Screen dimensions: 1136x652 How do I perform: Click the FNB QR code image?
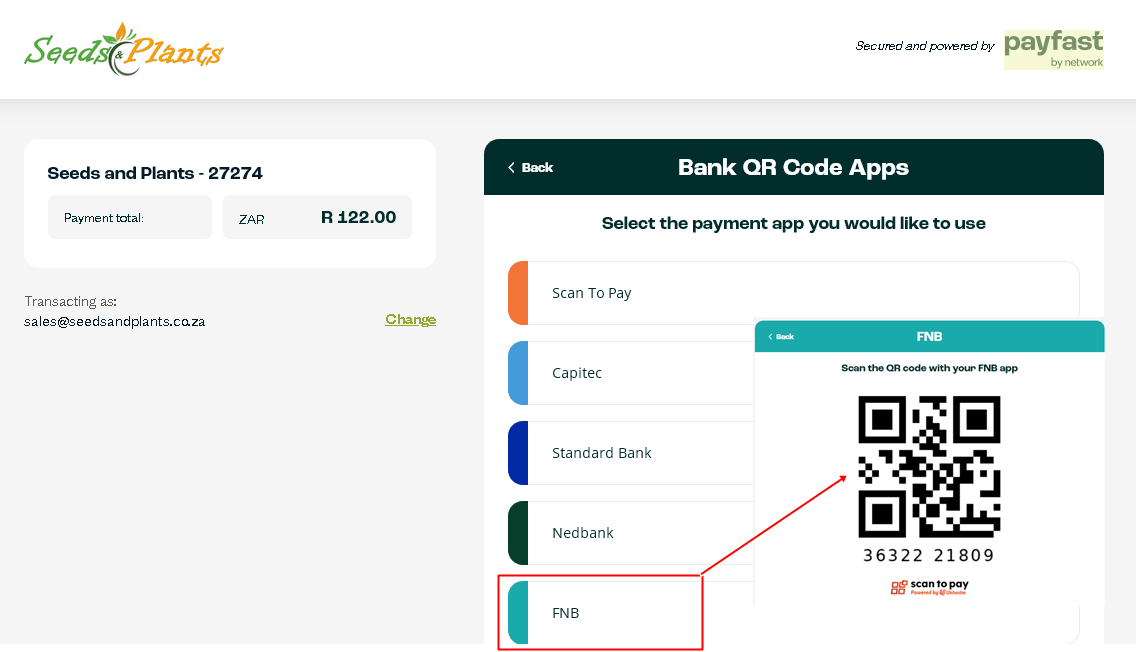(x=930, y=467)
